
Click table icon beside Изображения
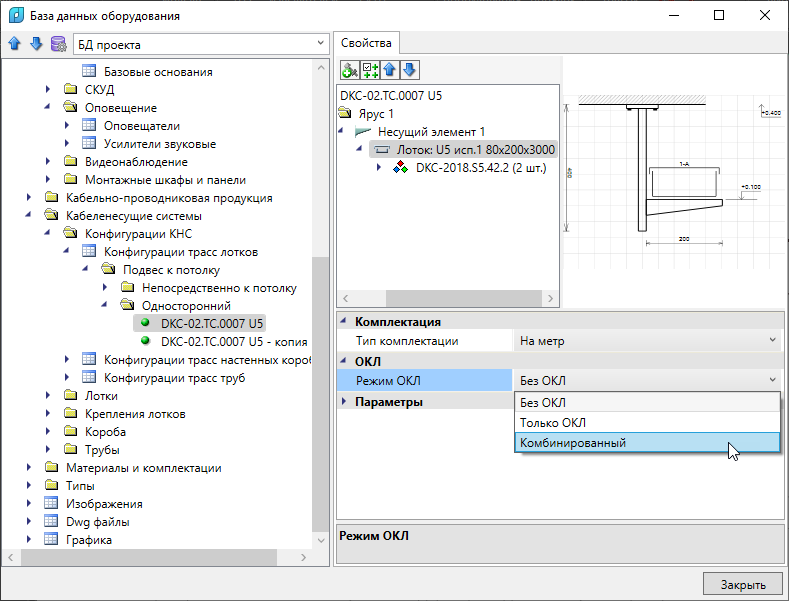51,503
